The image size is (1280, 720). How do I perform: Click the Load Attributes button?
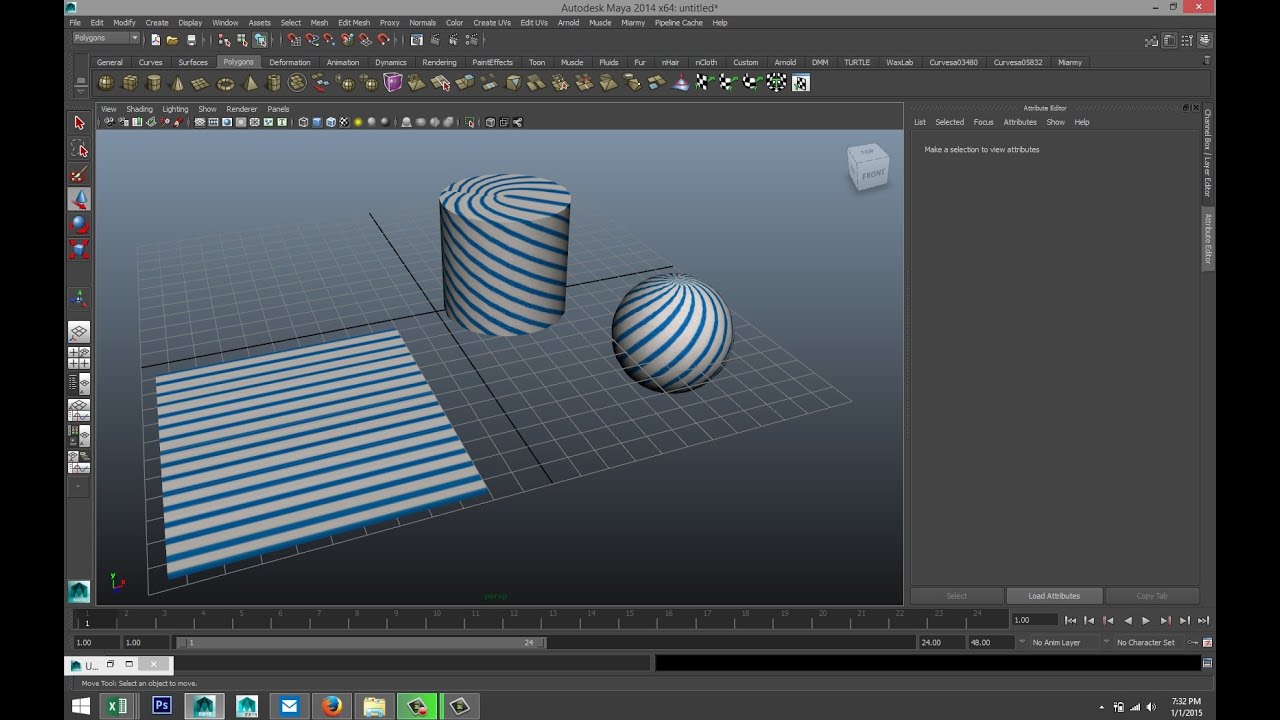pyautogui.click(x=1054, y=596)
